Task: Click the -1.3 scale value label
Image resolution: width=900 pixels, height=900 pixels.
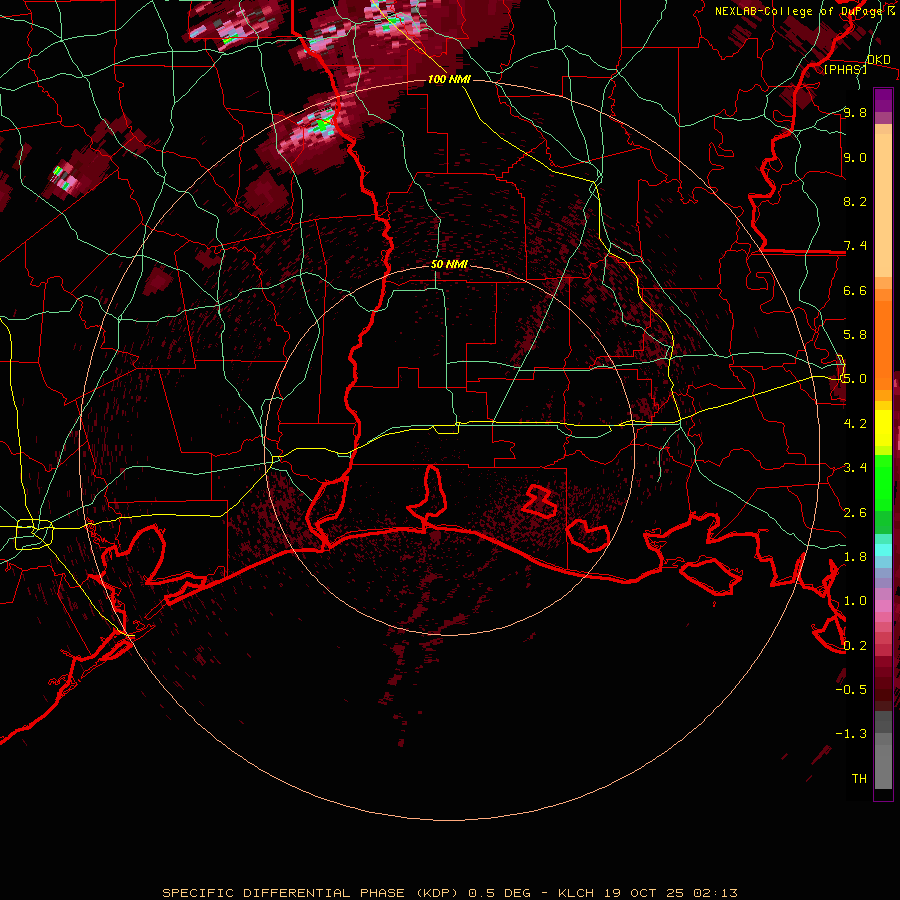Action: [x=851, y=734]
